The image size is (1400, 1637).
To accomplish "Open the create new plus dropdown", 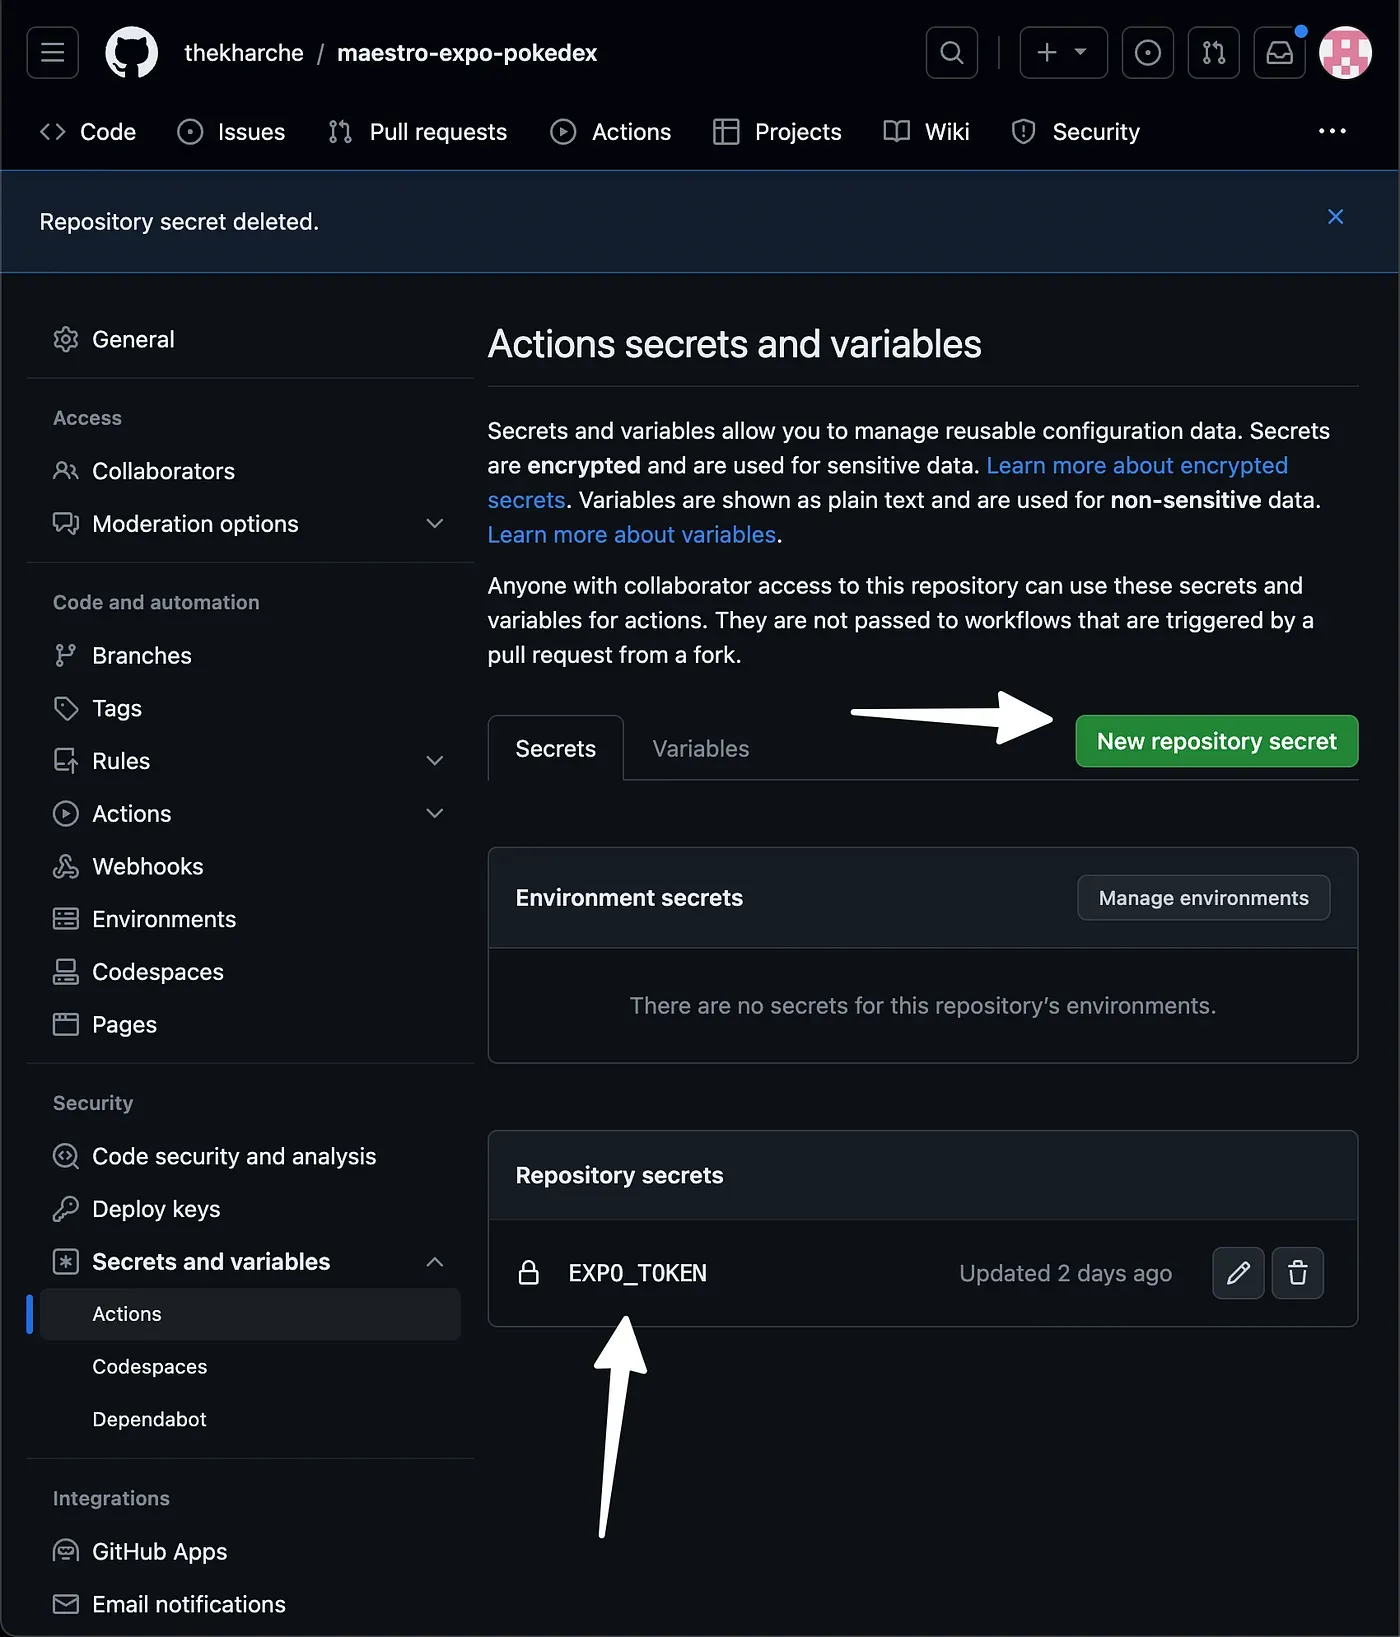I will coord(1062,53).
